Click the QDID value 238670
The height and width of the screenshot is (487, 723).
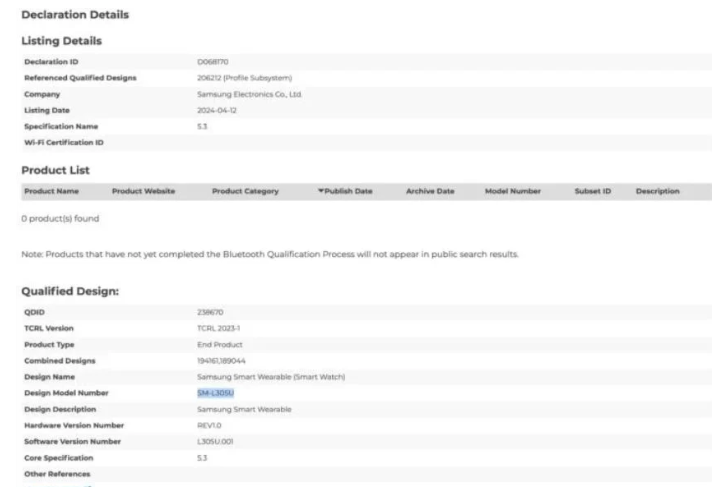(x=210, y=312)
